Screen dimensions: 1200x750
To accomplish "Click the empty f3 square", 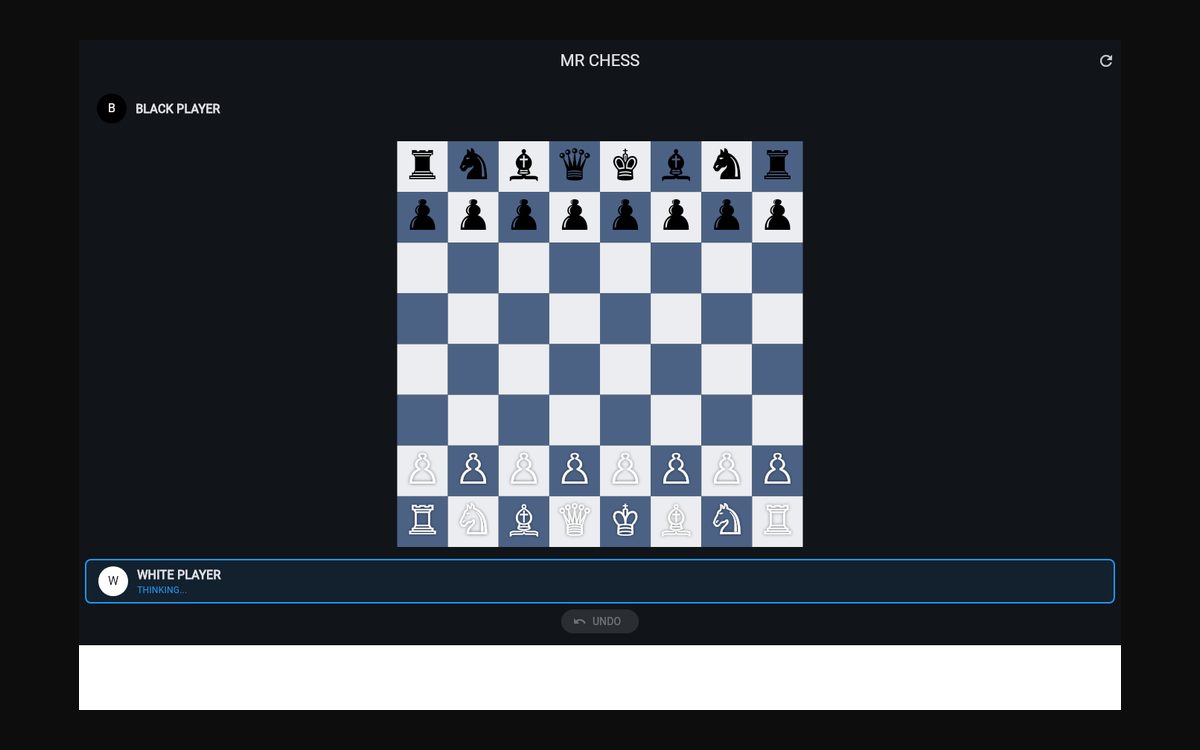I will click(676, 420).
